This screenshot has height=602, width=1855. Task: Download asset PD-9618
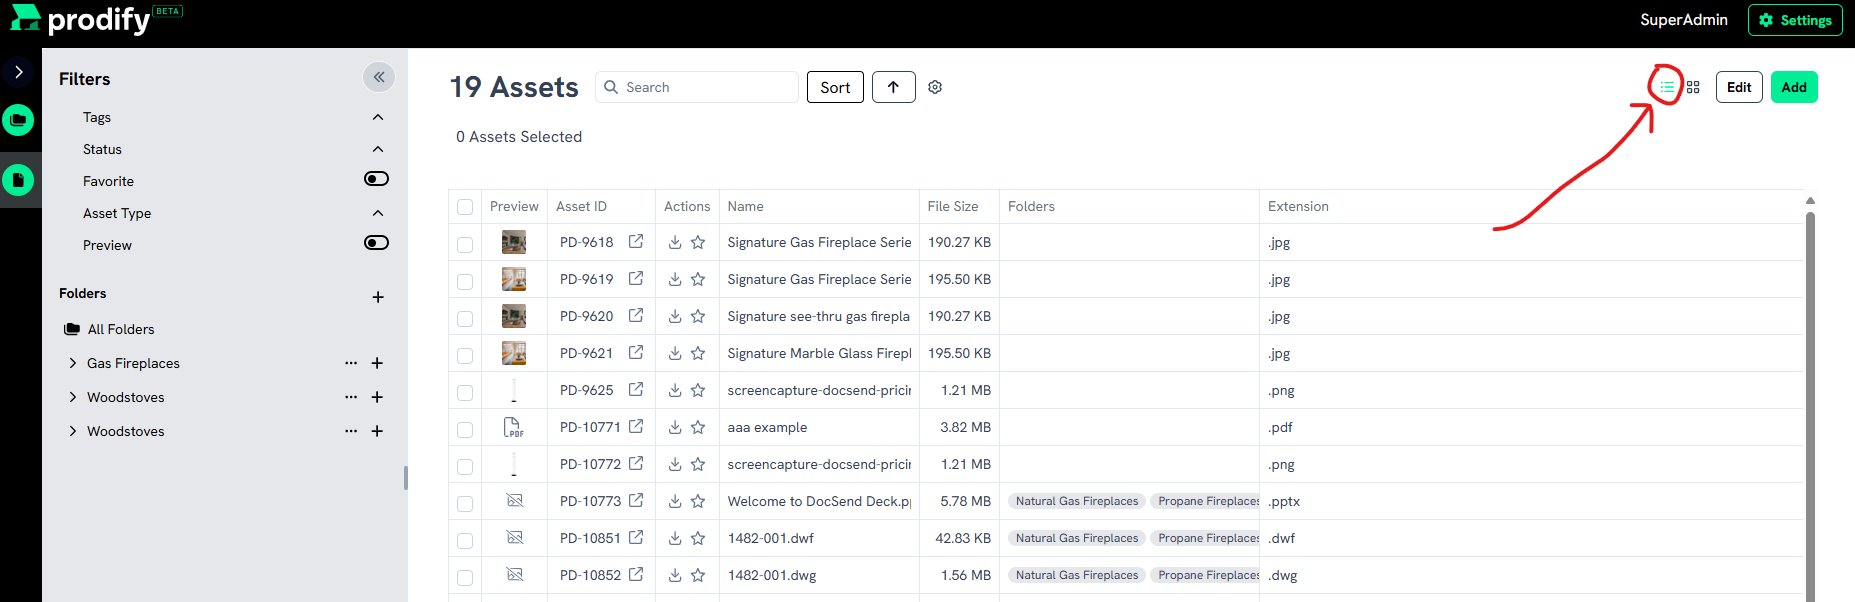tap(675, 242)
